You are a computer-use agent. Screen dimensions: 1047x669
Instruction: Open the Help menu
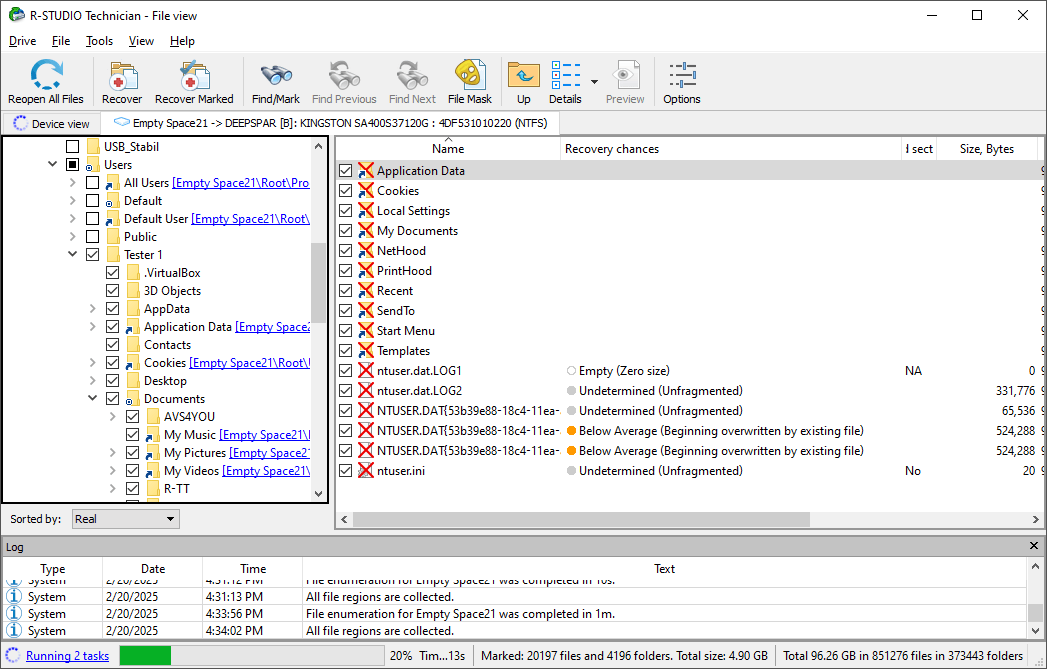pos(182,41)
